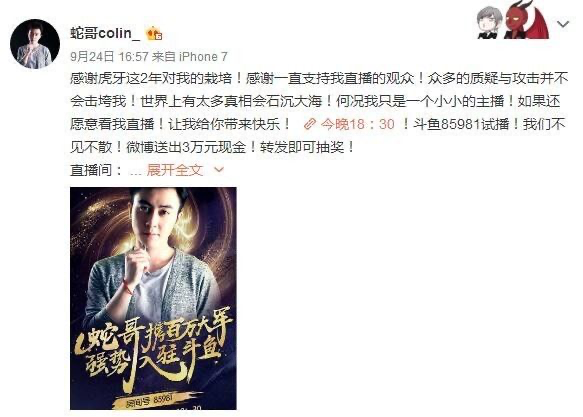This screenshot has height=417, width=583.
Task: Click the gold calligraphy 蛇哥强势入驻斗鱼 title on poster
Action: pos(153,349)
